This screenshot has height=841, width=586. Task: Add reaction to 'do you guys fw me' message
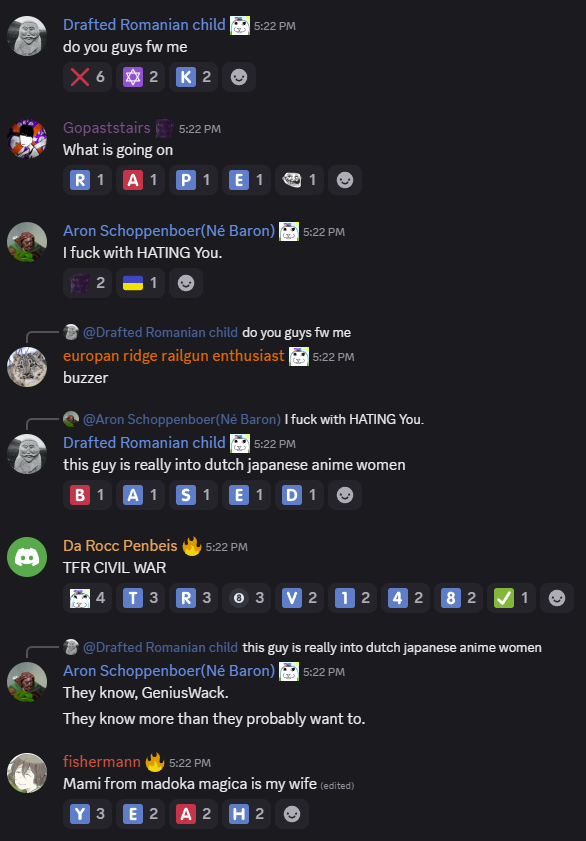pos(239,77)
